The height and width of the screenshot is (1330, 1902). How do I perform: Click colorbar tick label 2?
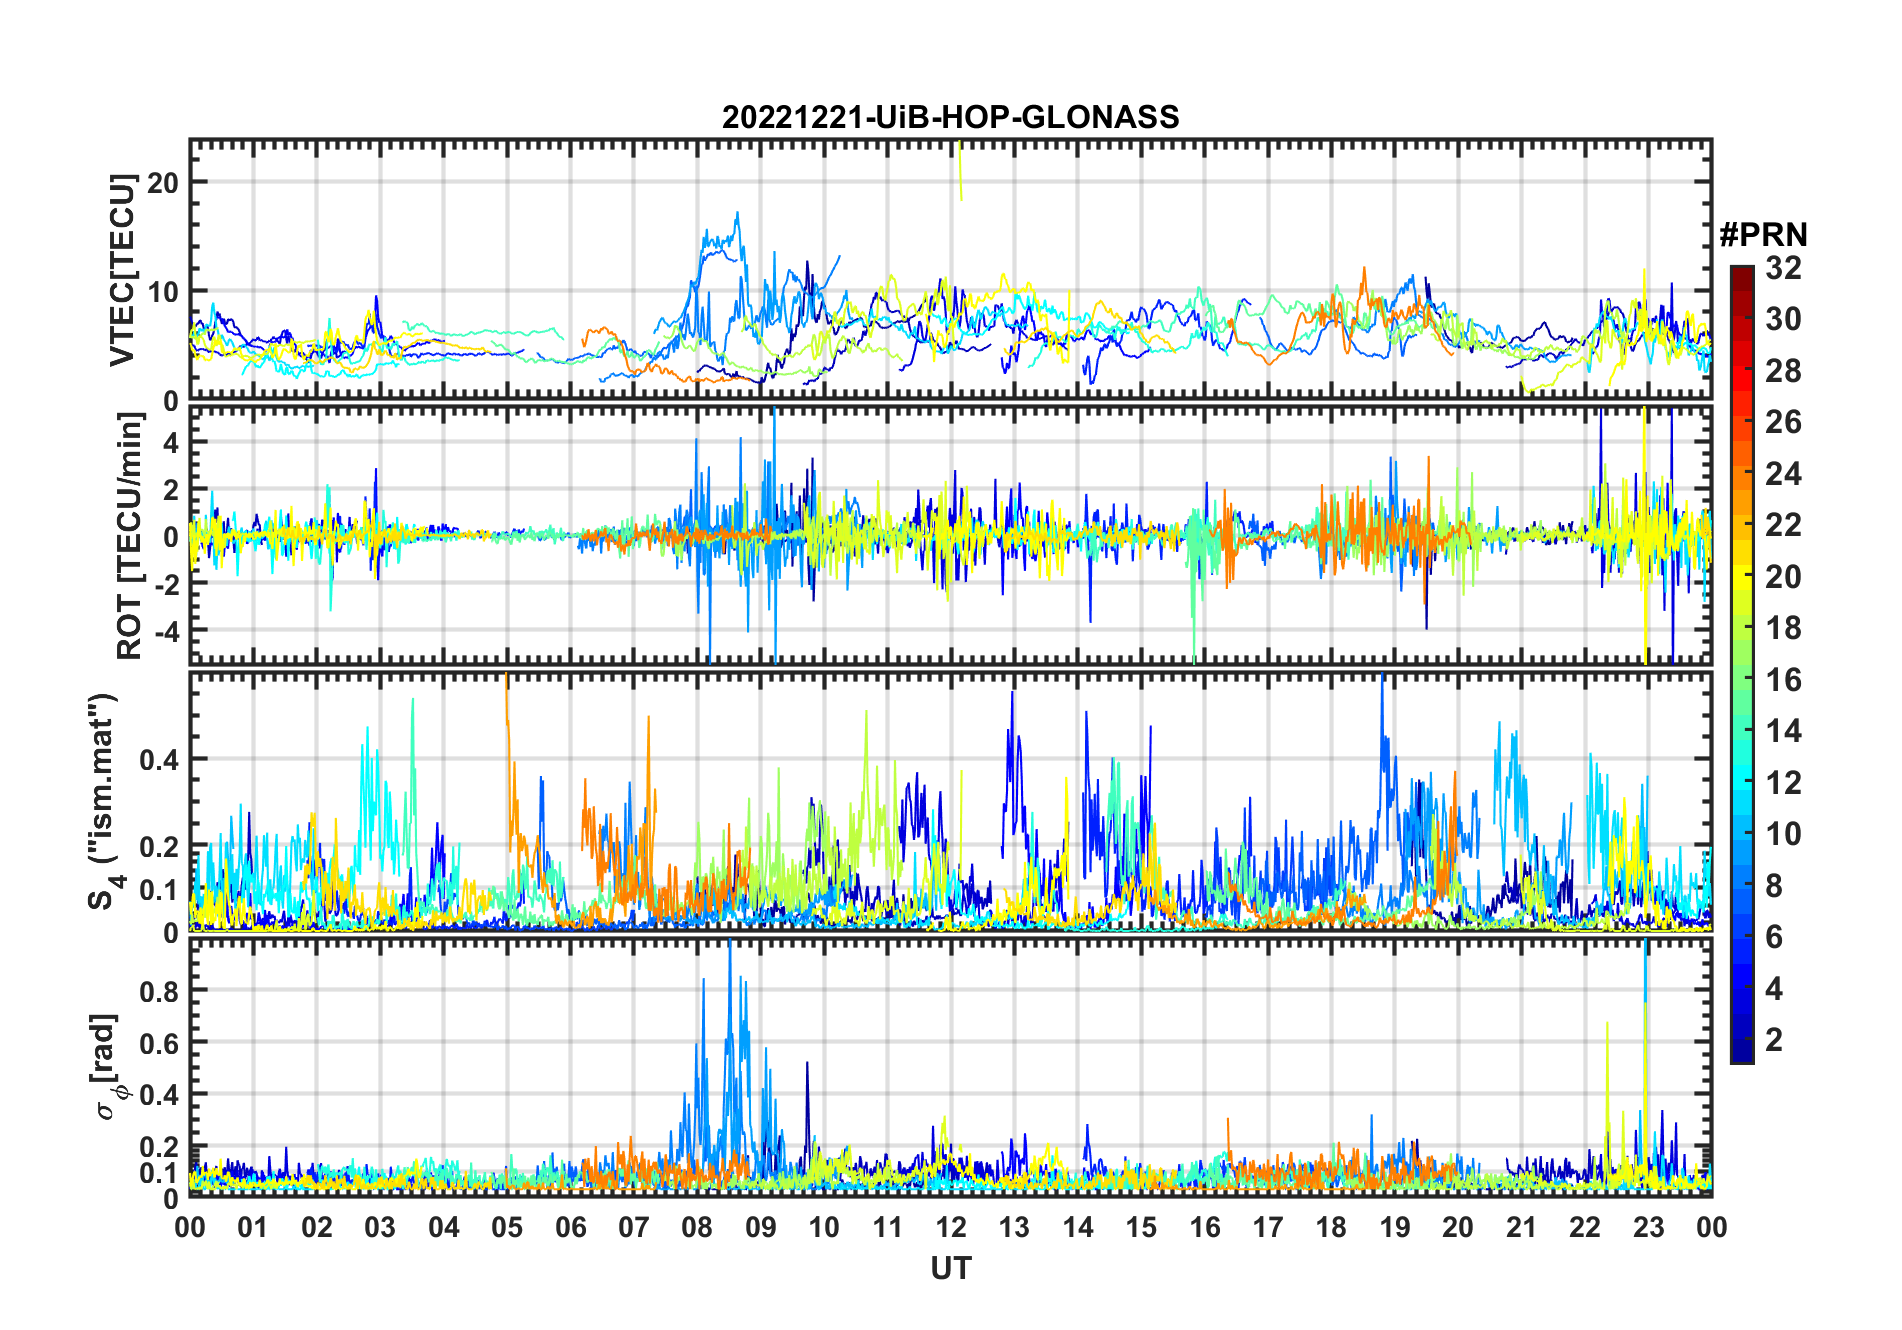[1774, 1040]
